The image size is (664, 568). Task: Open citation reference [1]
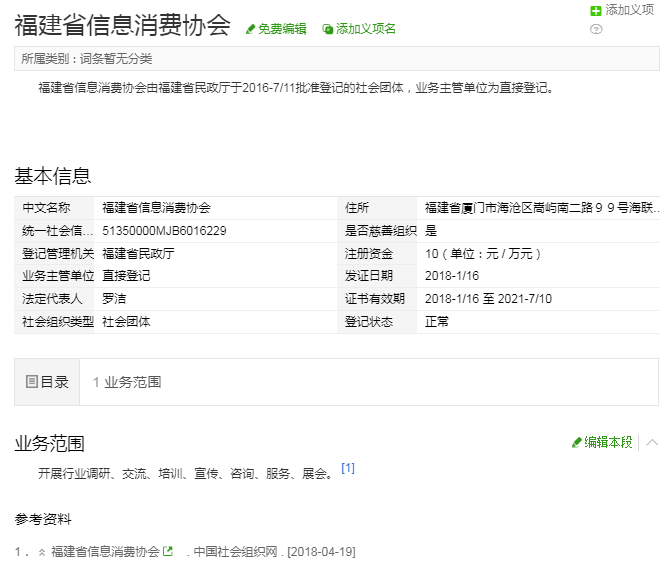pyautogui.click(x=348, y=468)
